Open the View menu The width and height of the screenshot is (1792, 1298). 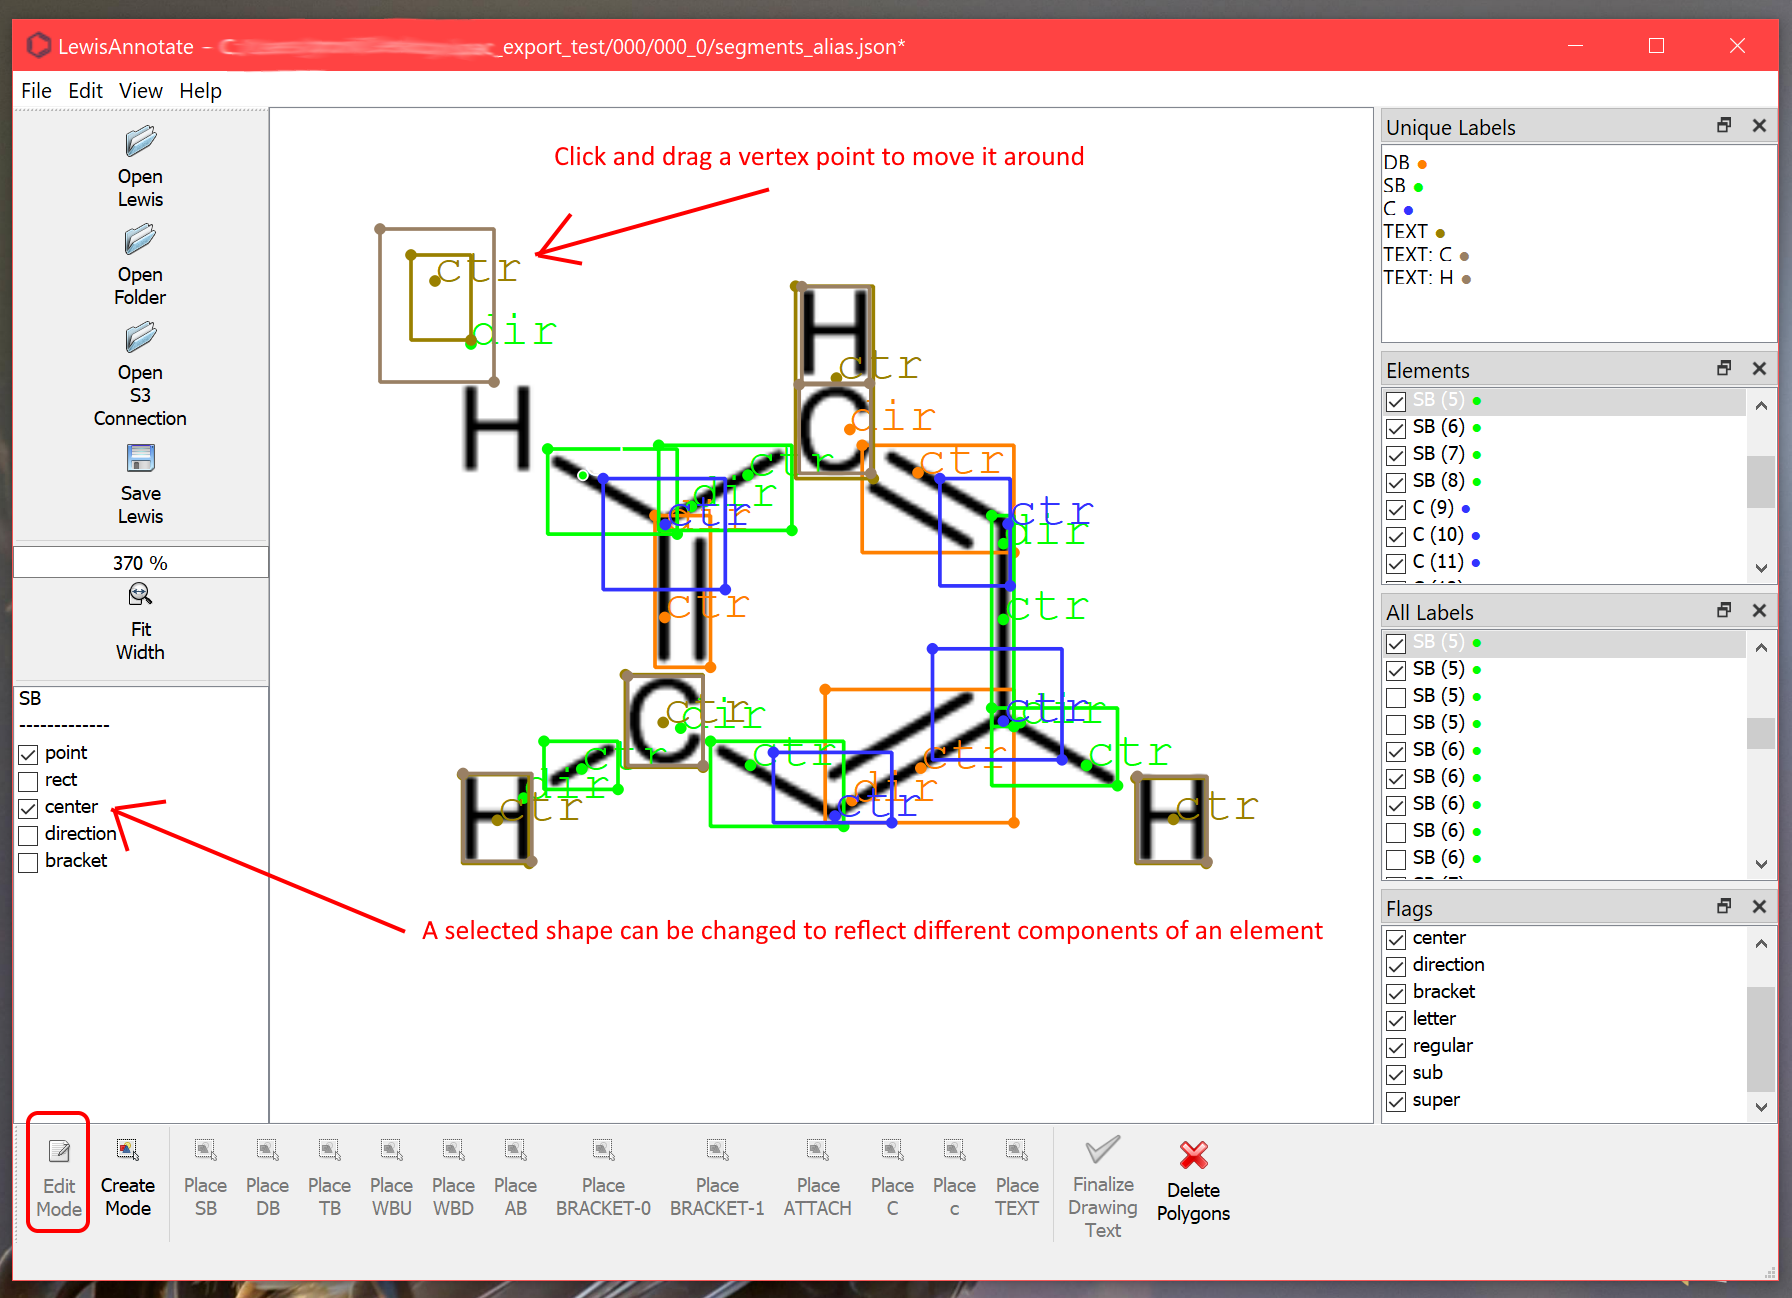(x=140, y=91)
